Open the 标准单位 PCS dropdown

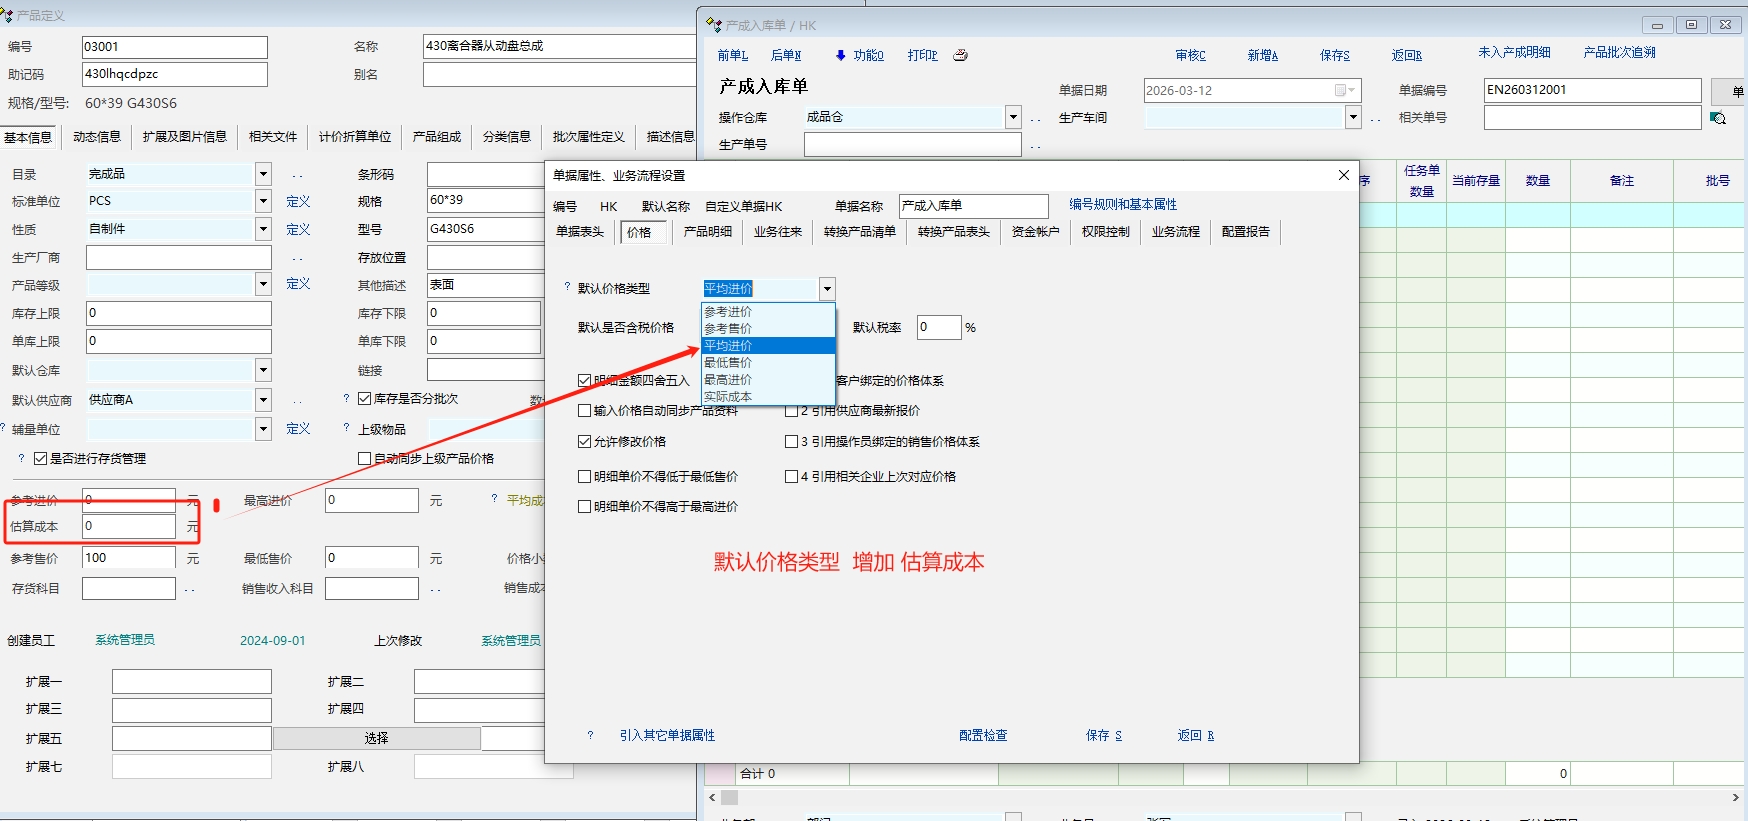click(263, 201)
